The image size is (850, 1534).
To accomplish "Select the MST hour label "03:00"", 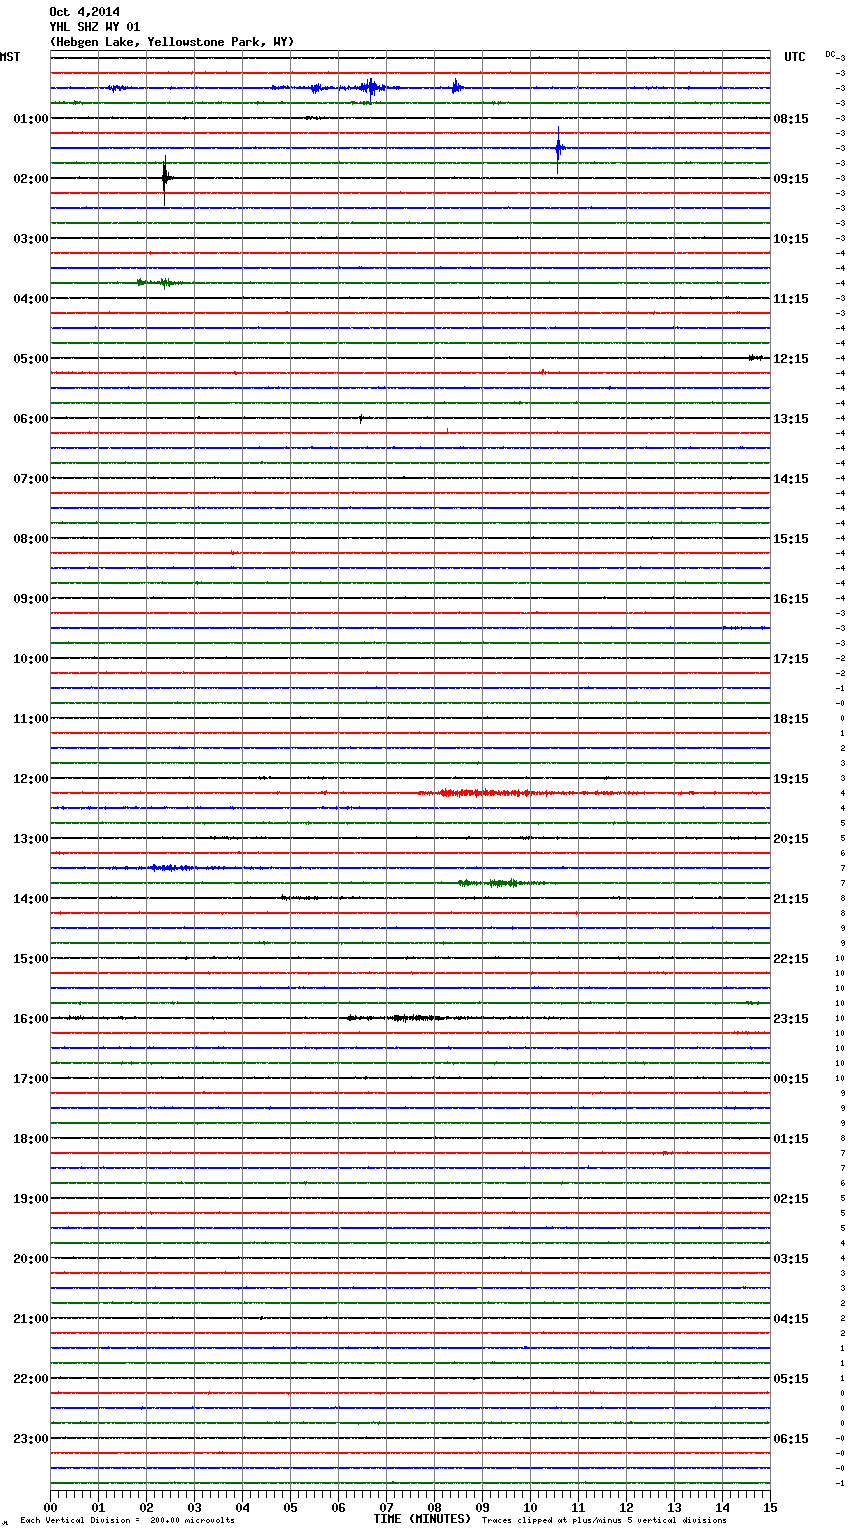I will coord(31,239).
